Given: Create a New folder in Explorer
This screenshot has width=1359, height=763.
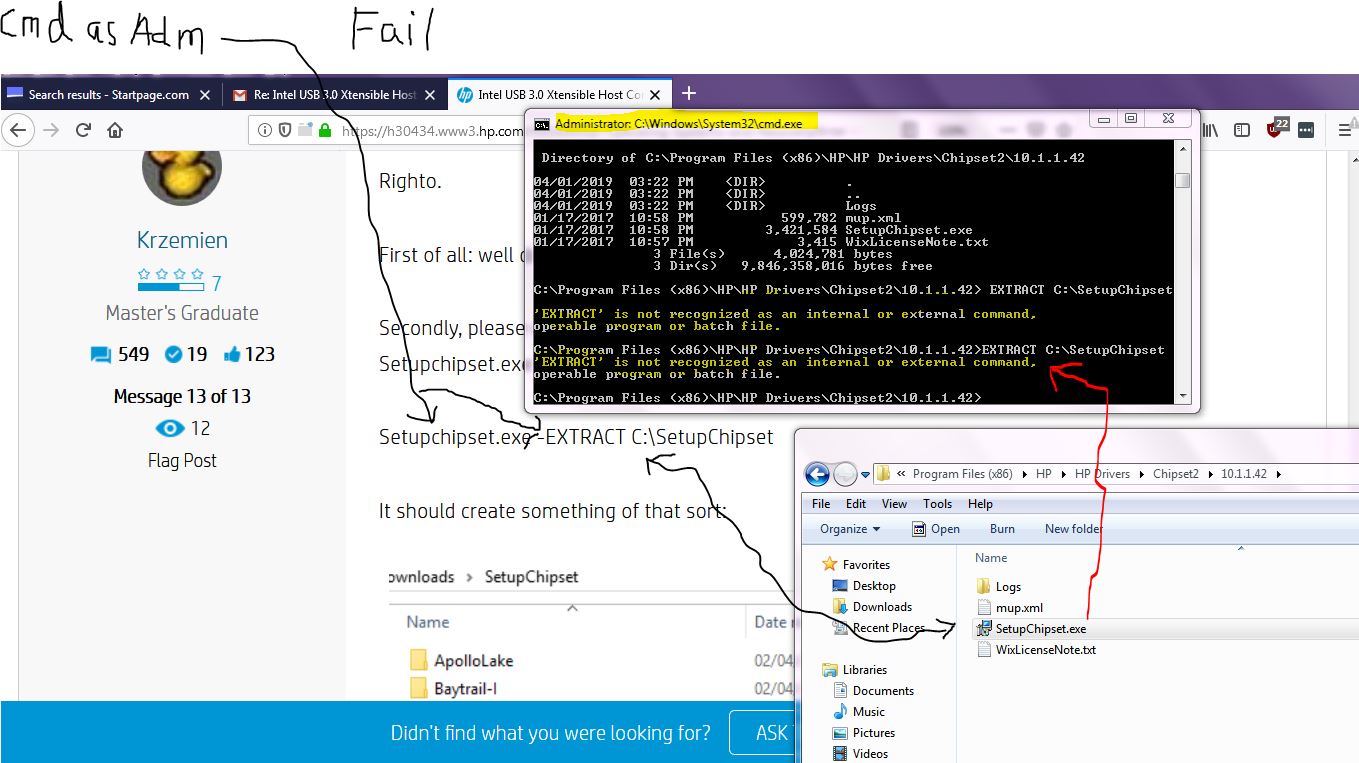Looking at the screenshot, I should (x=1073, y=529).
